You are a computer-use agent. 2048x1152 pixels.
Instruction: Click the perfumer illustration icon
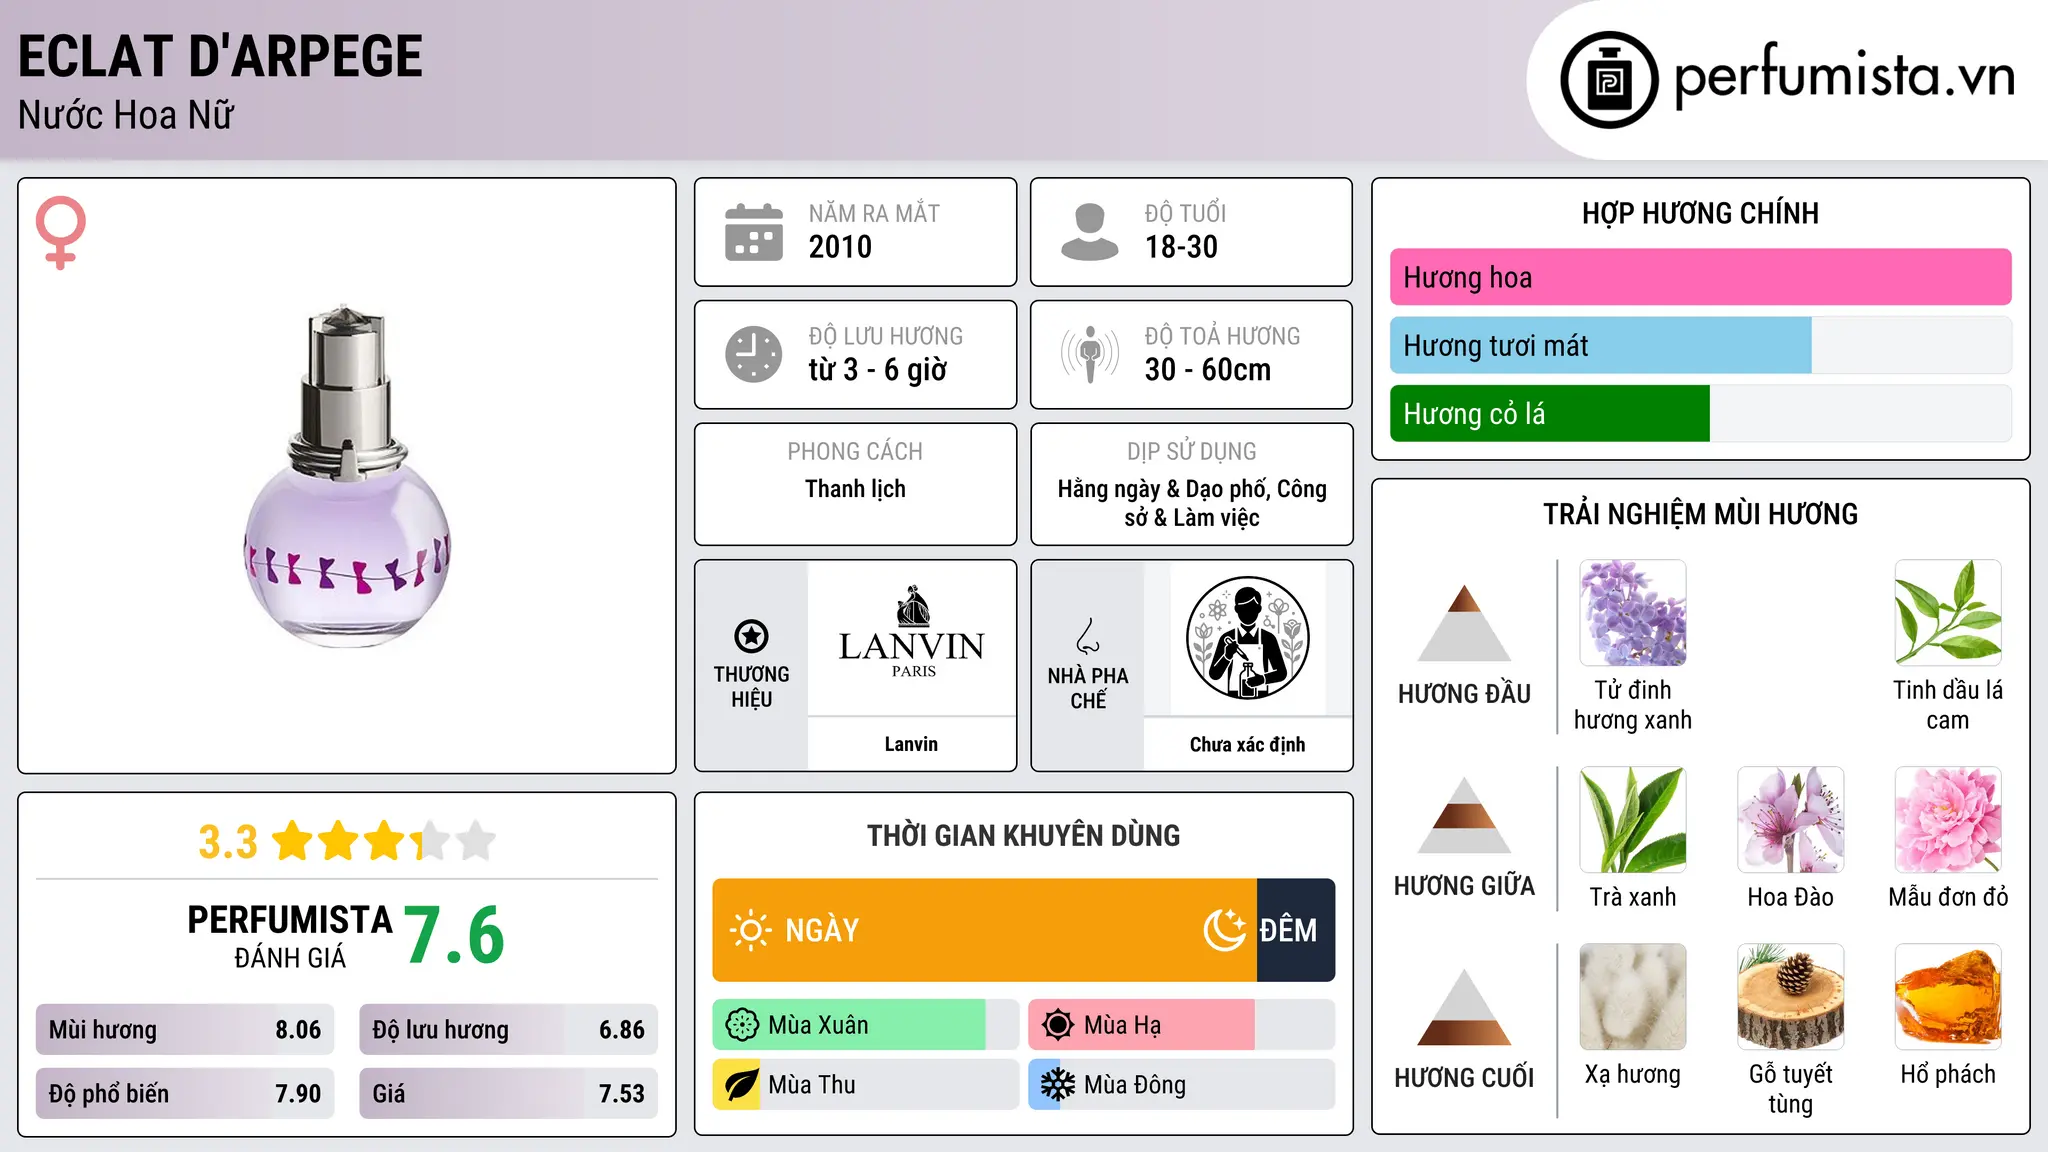(x=1247, y=638)
